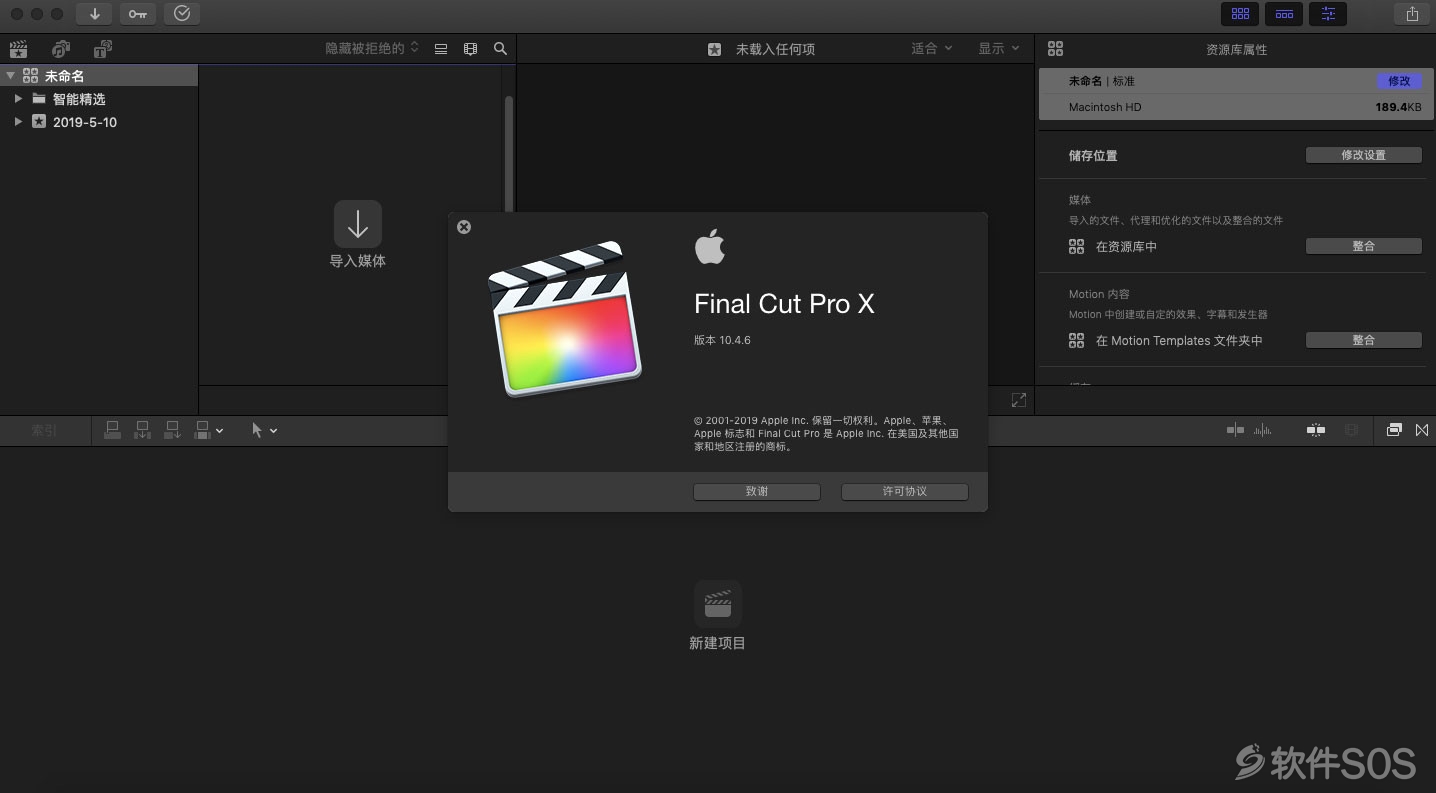Click the import media arrow toolbar button
This screenshot has width=1436, height=793.
94,14
